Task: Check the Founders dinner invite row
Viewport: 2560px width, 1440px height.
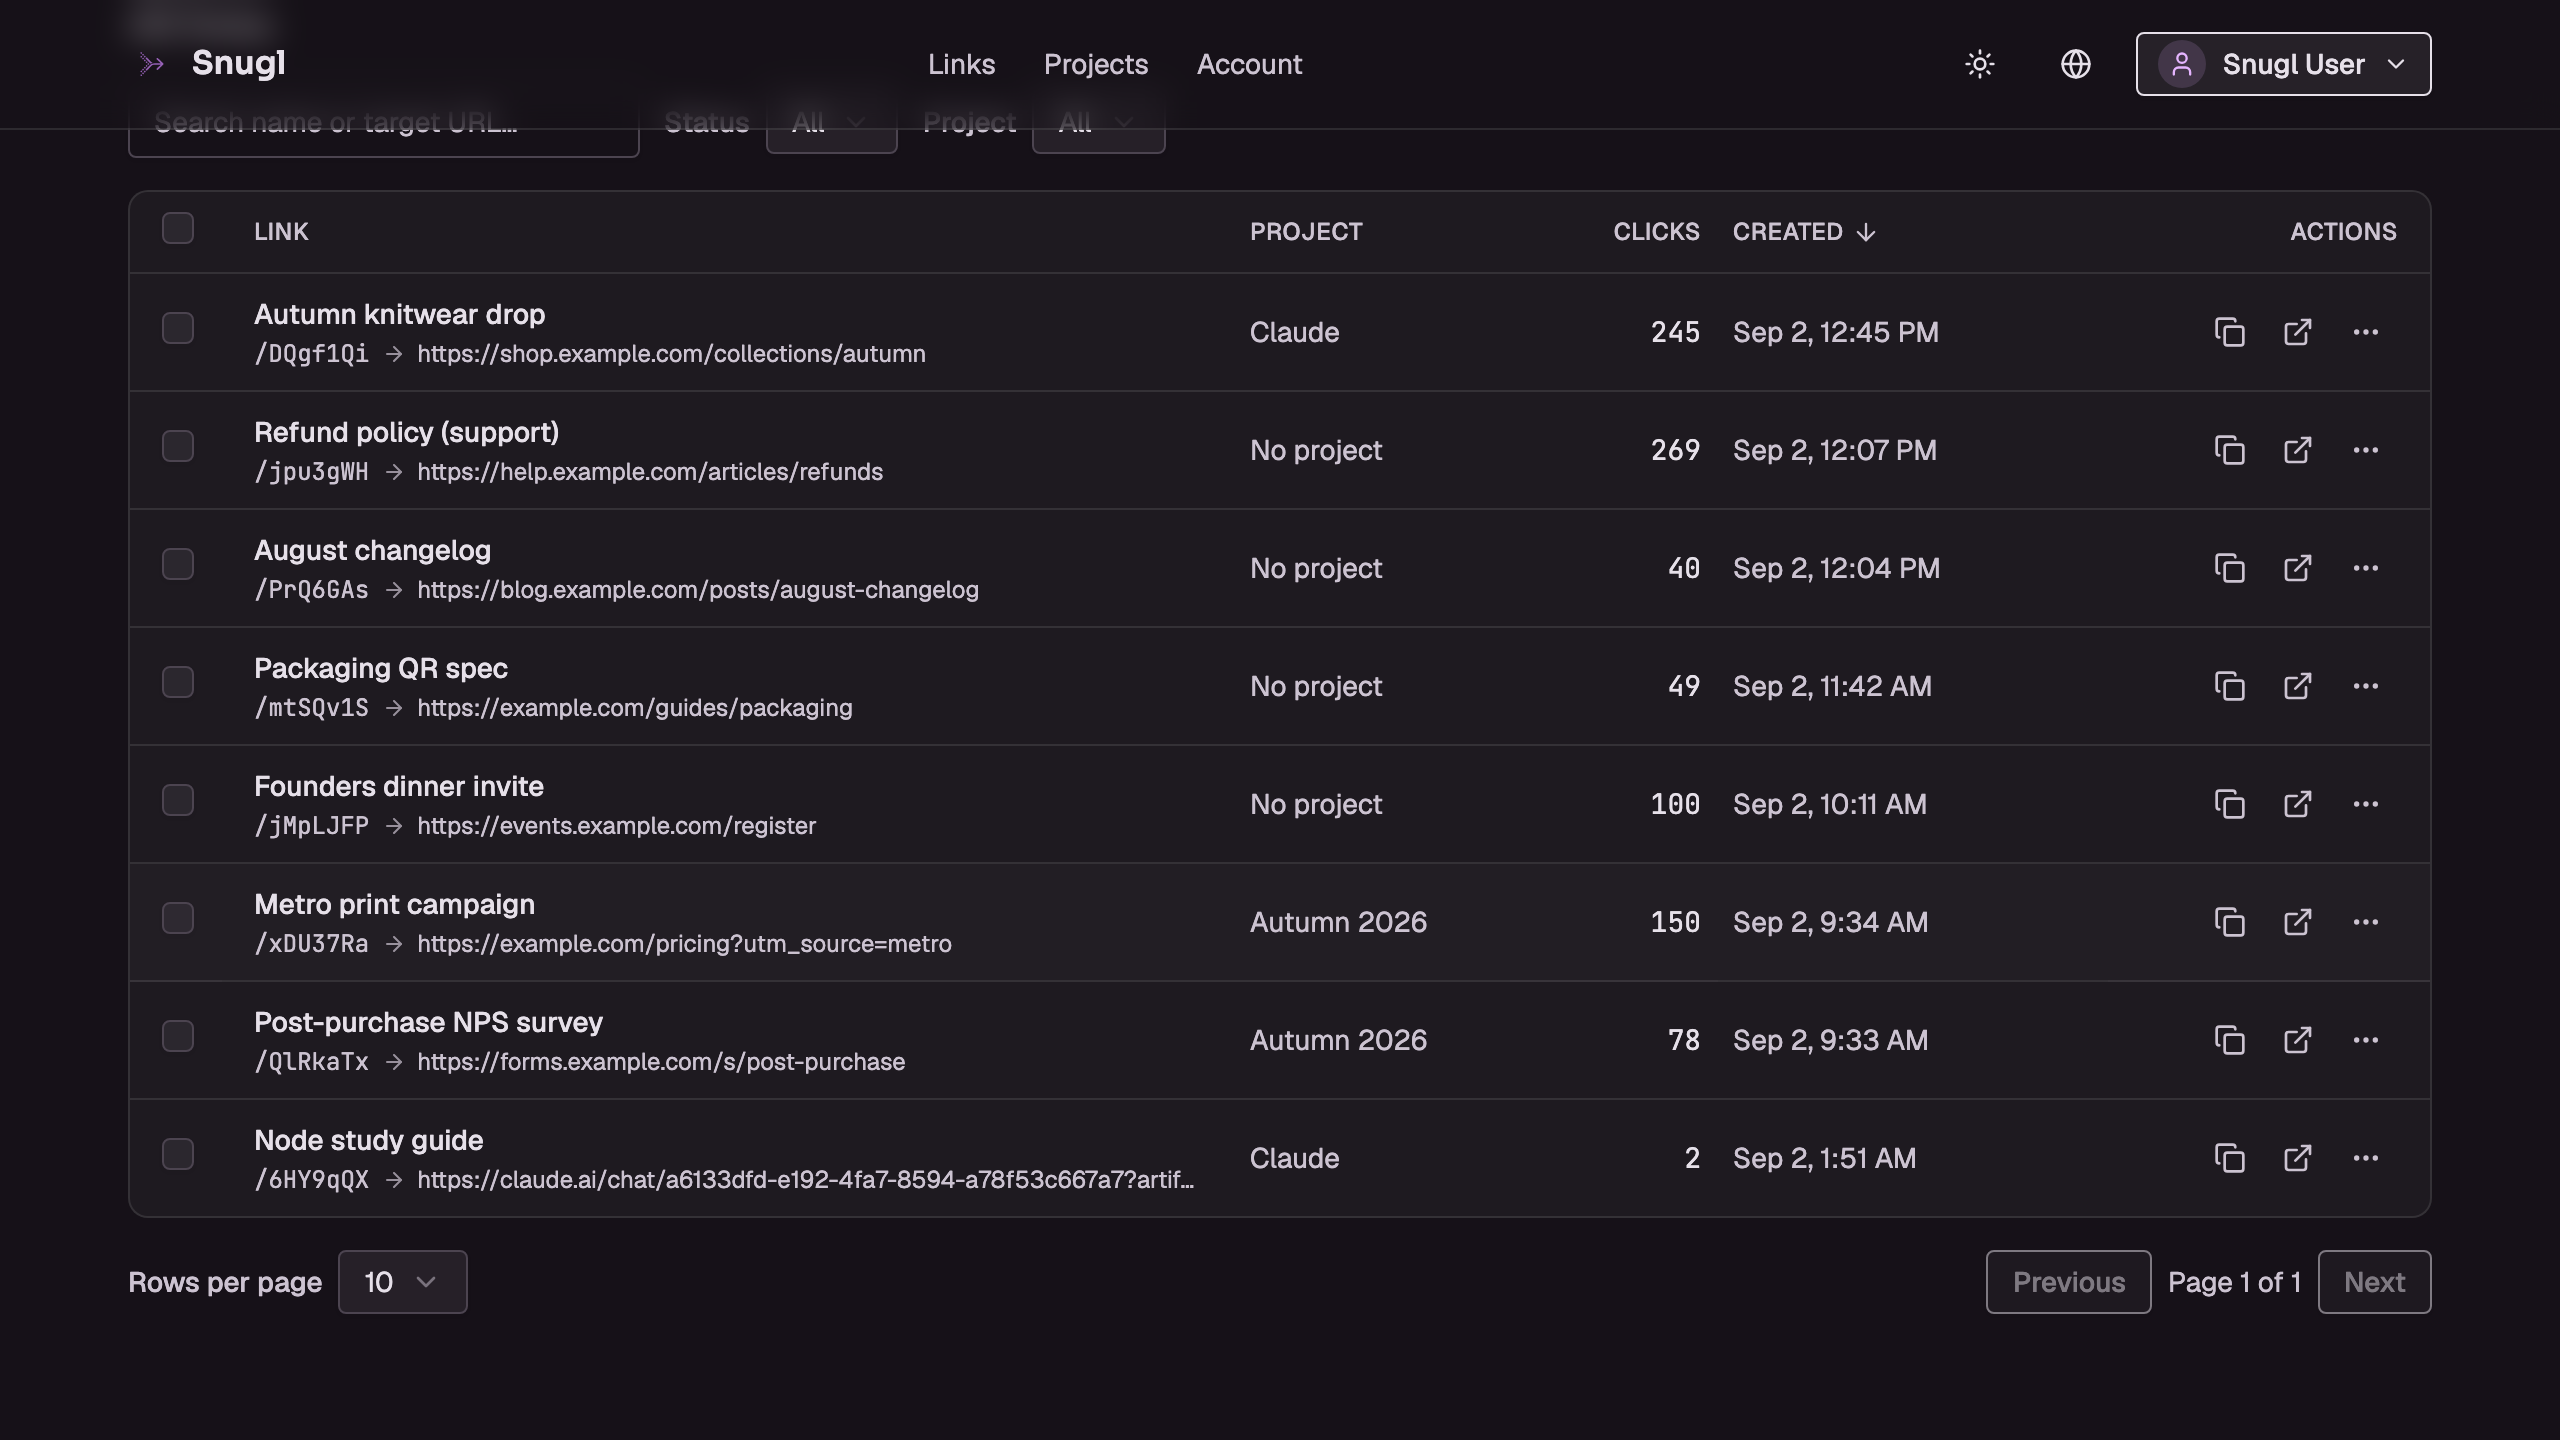Action: [x=178, y=800]
